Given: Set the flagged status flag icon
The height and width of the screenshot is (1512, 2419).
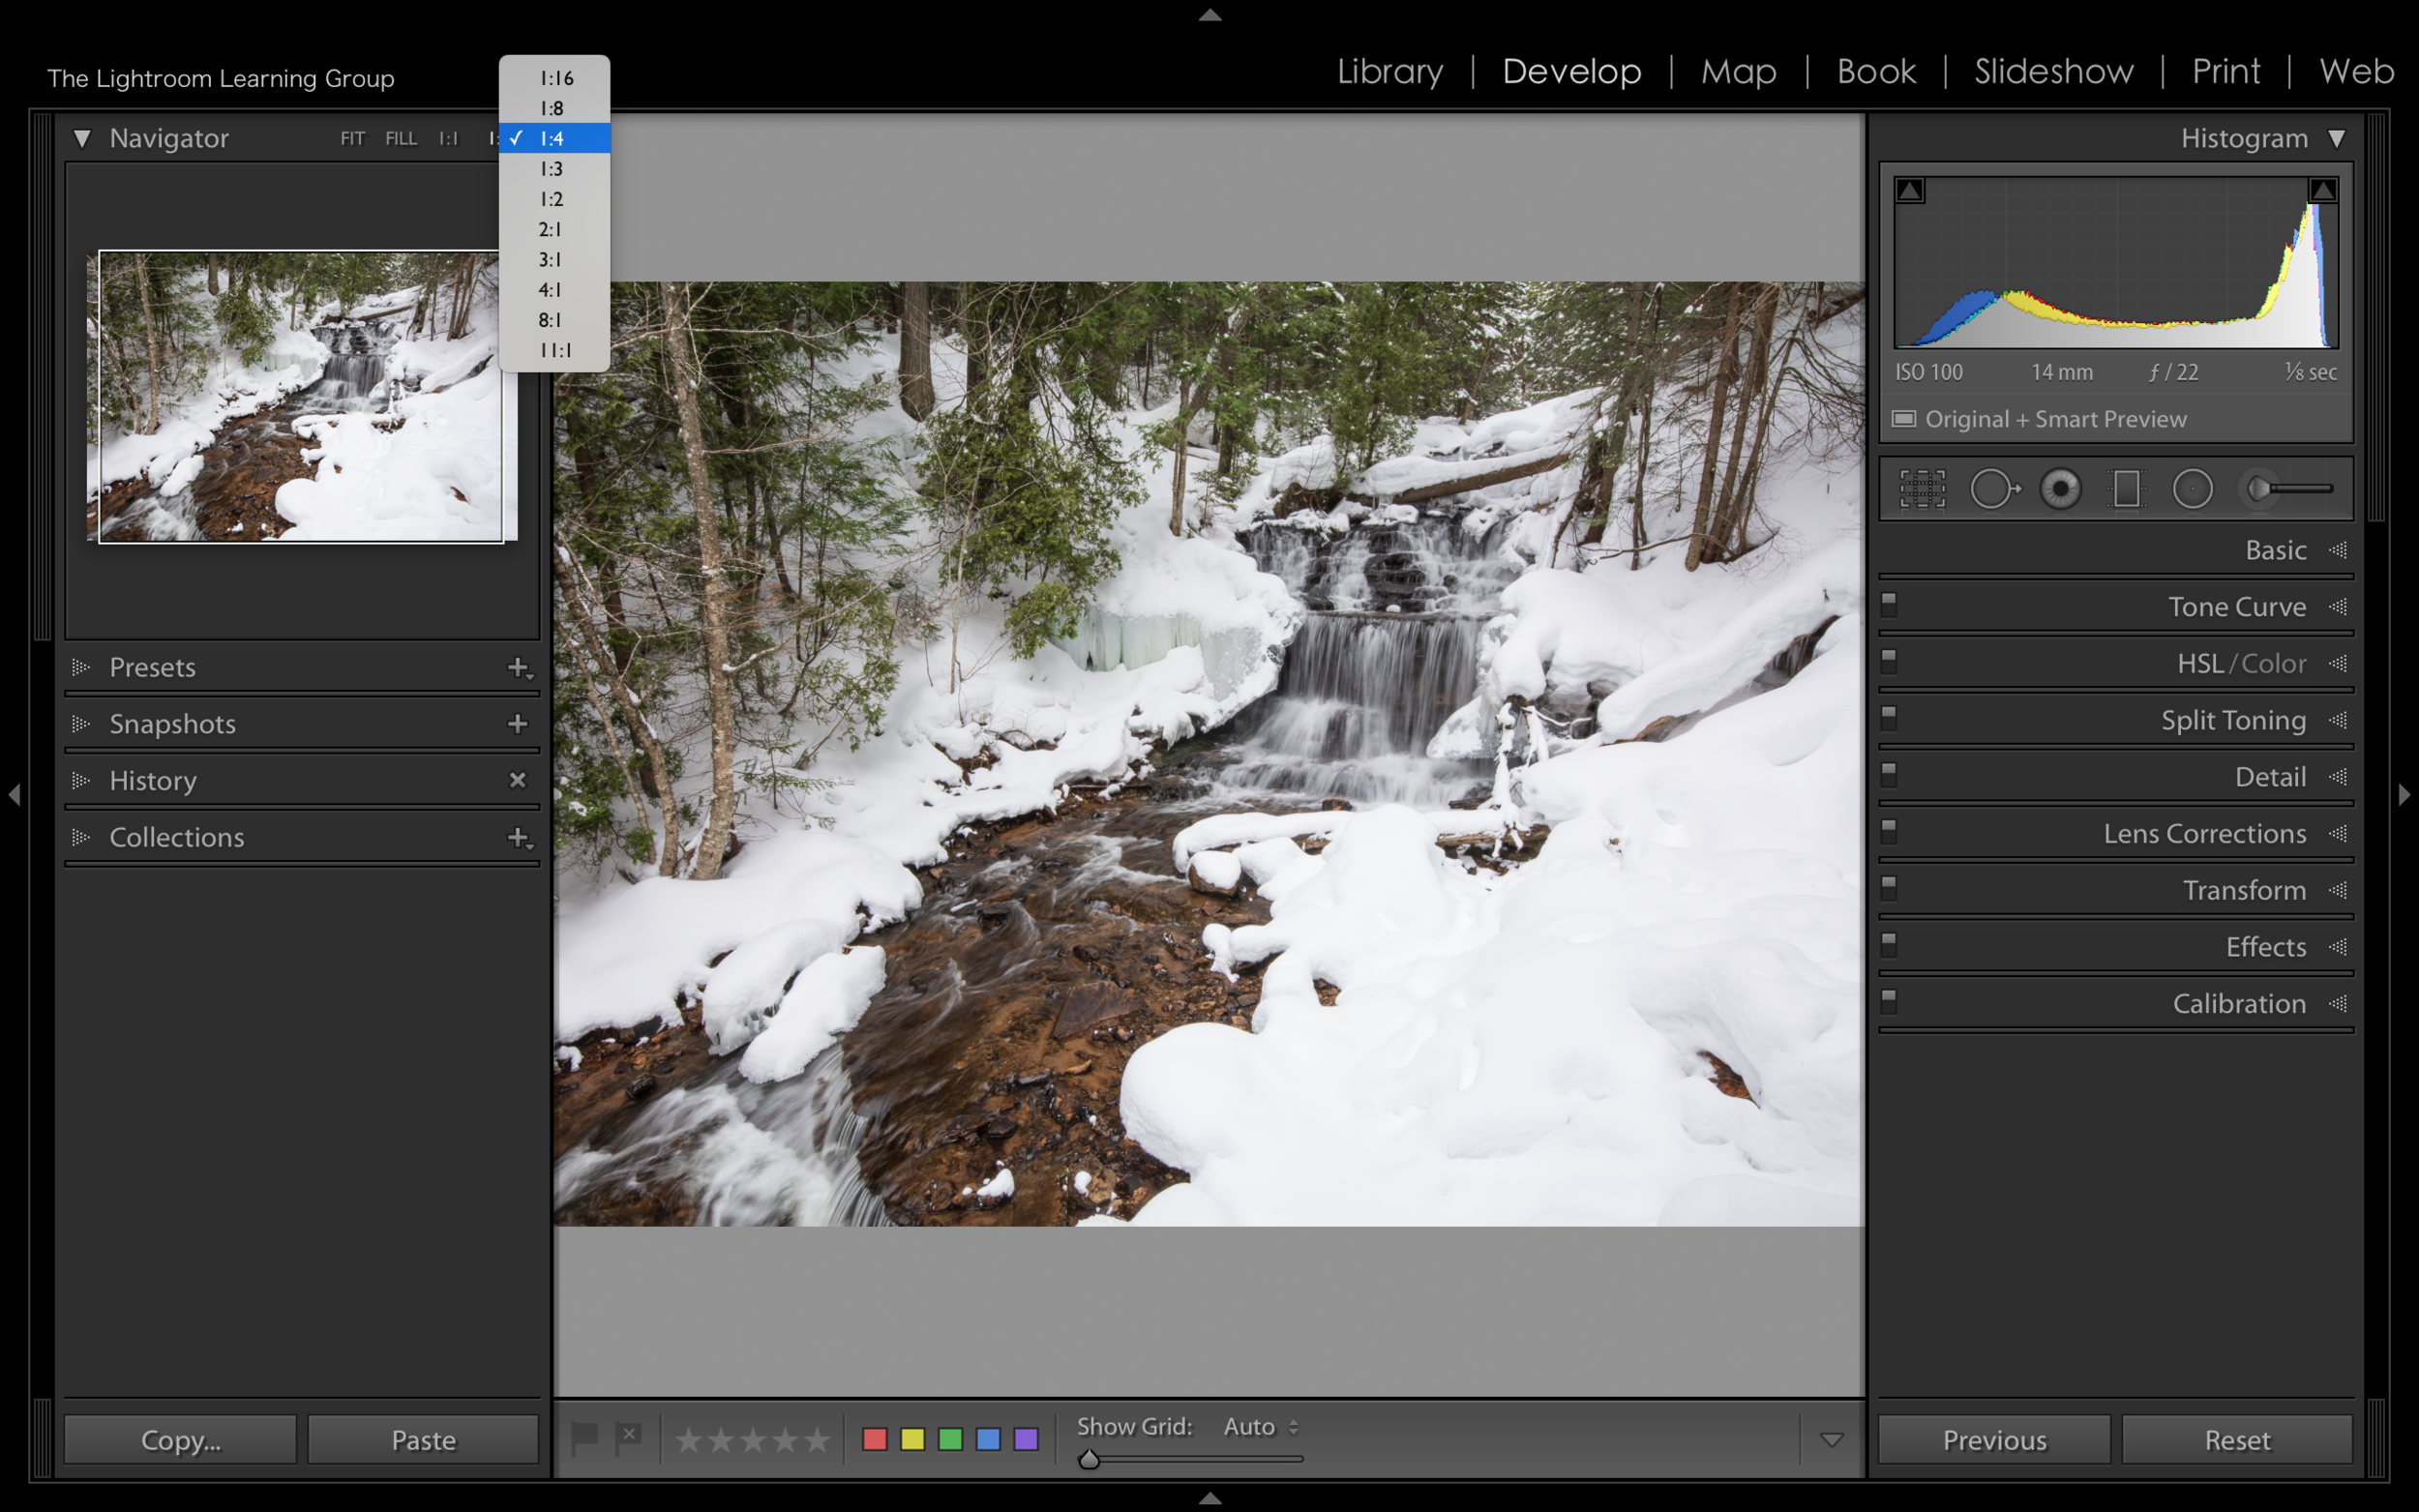Looking at the screenshot, I should [585, 1438].
